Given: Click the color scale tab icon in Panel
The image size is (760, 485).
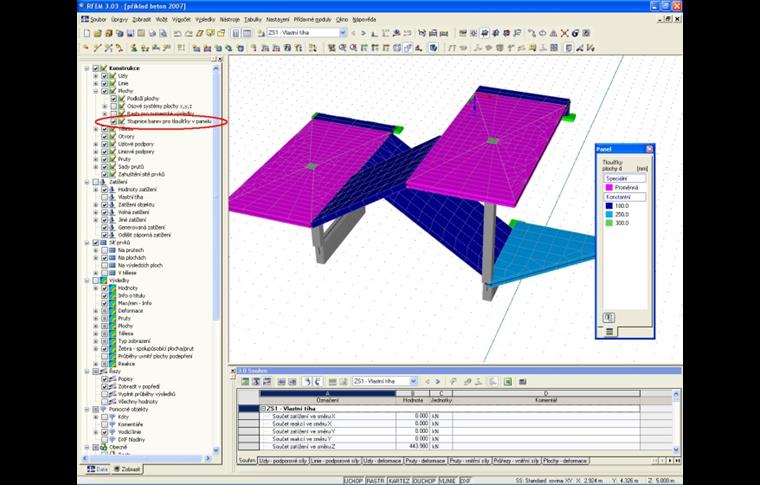Looking at the screenshot, I should 609,332.
